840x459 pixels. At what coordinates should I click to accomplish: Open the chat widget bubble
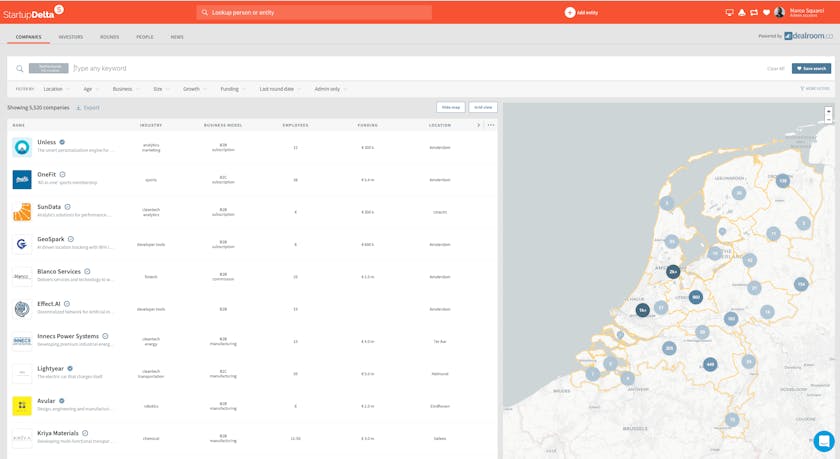coord(823,441)
